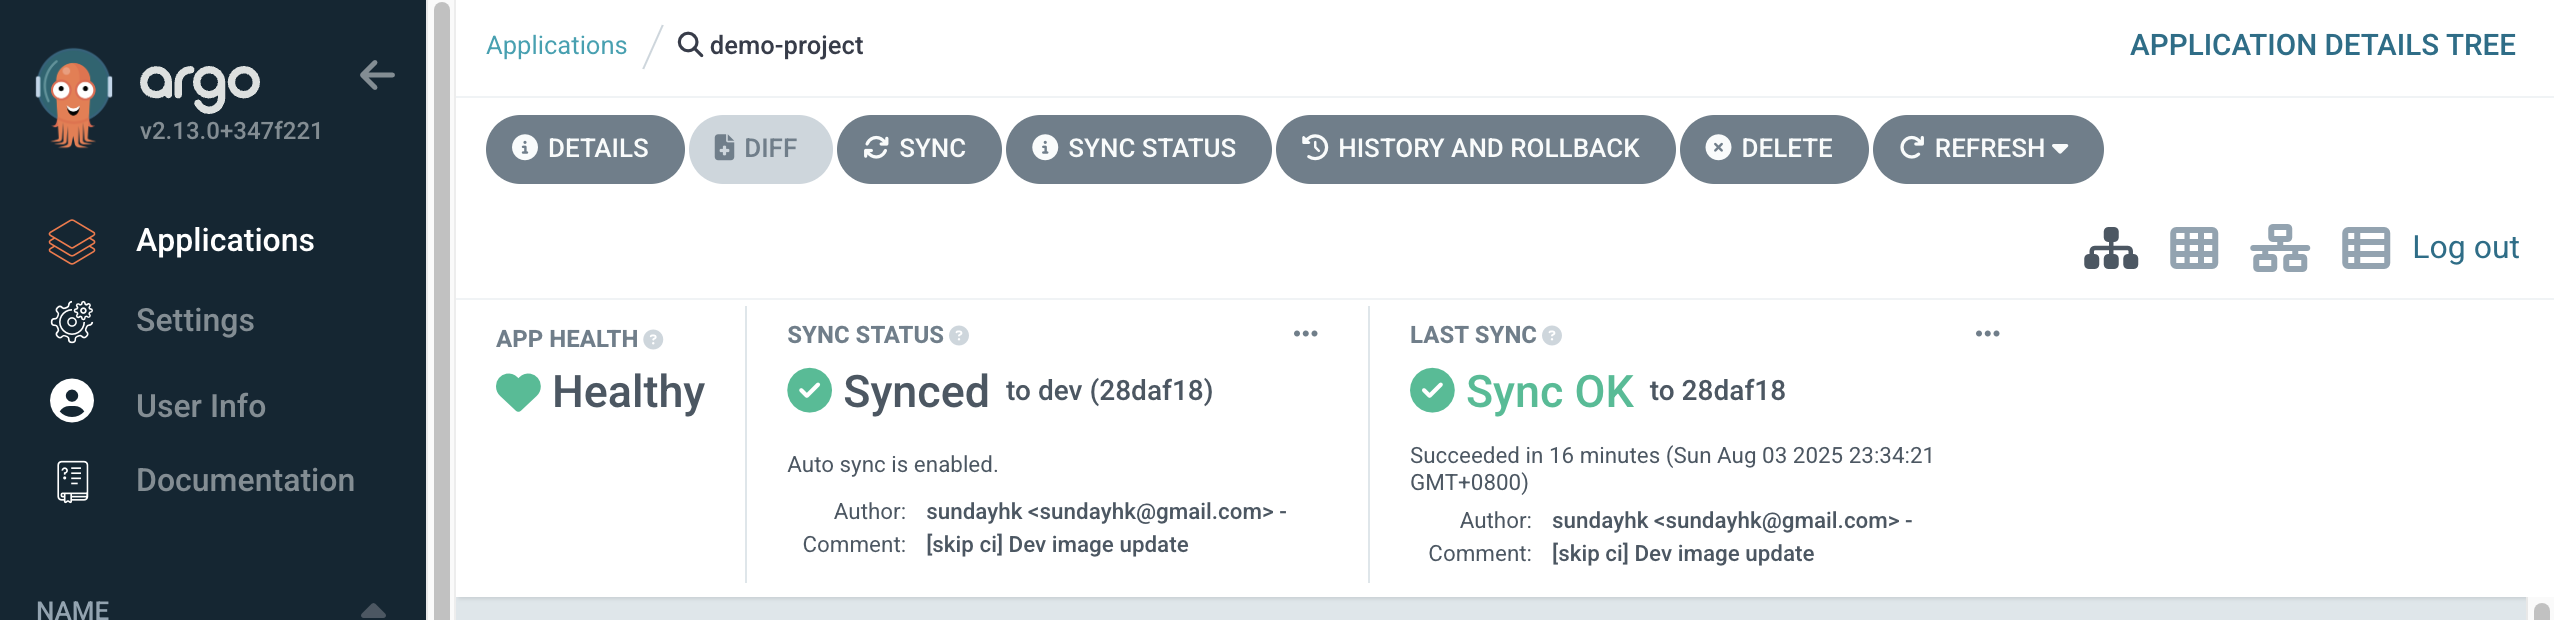Click Last Sync comment '[skip ci] Dev image update'
This screenshot has width=2554, height=620.
click(1682, 553)
